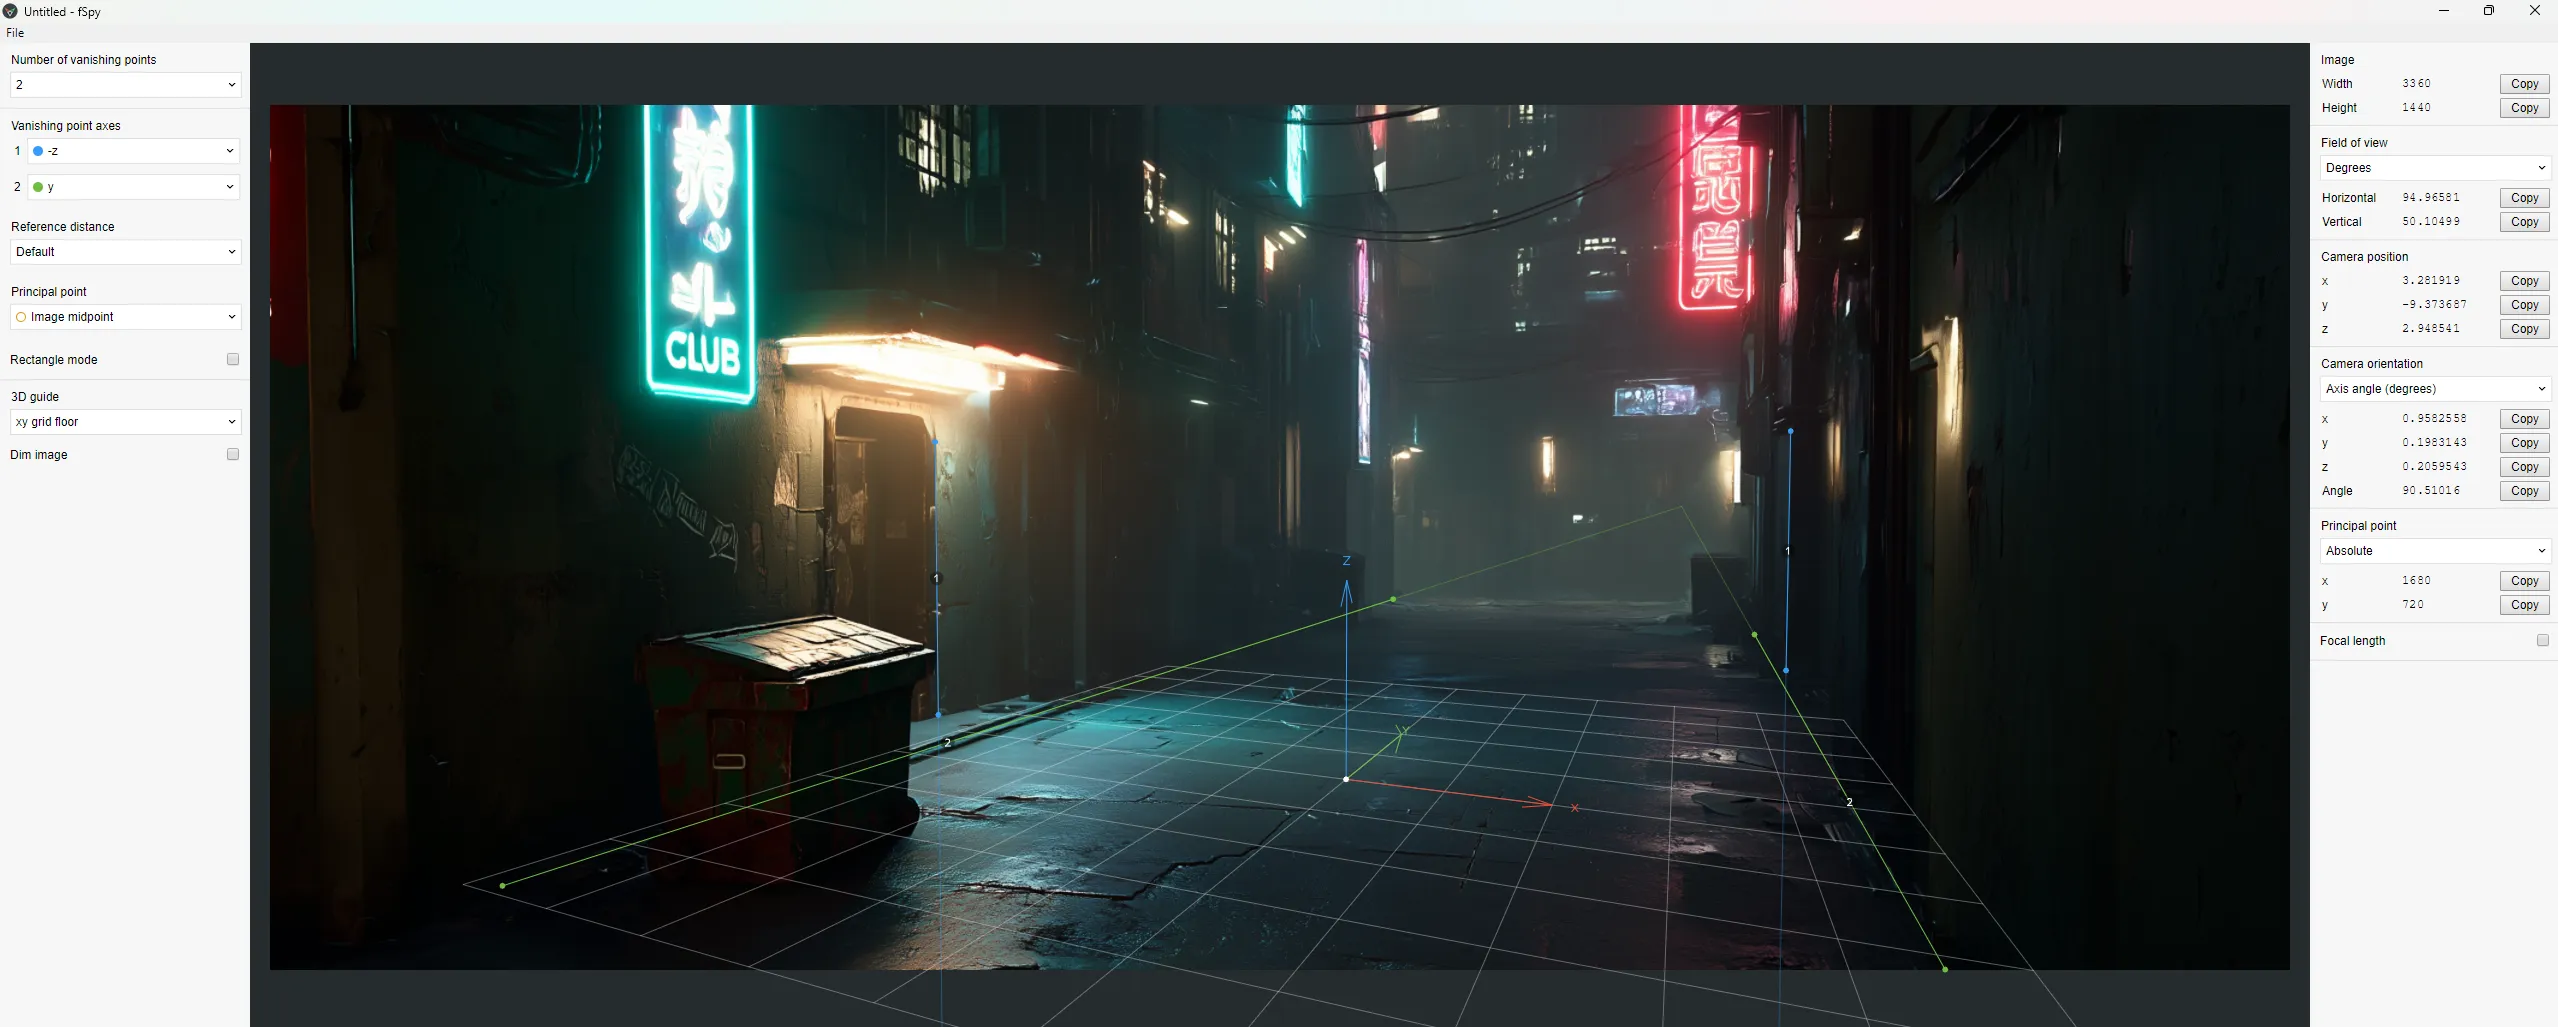This screenshot has width=2558, height=1027.
Task: Open the File menu
Action: pos(15,32)
